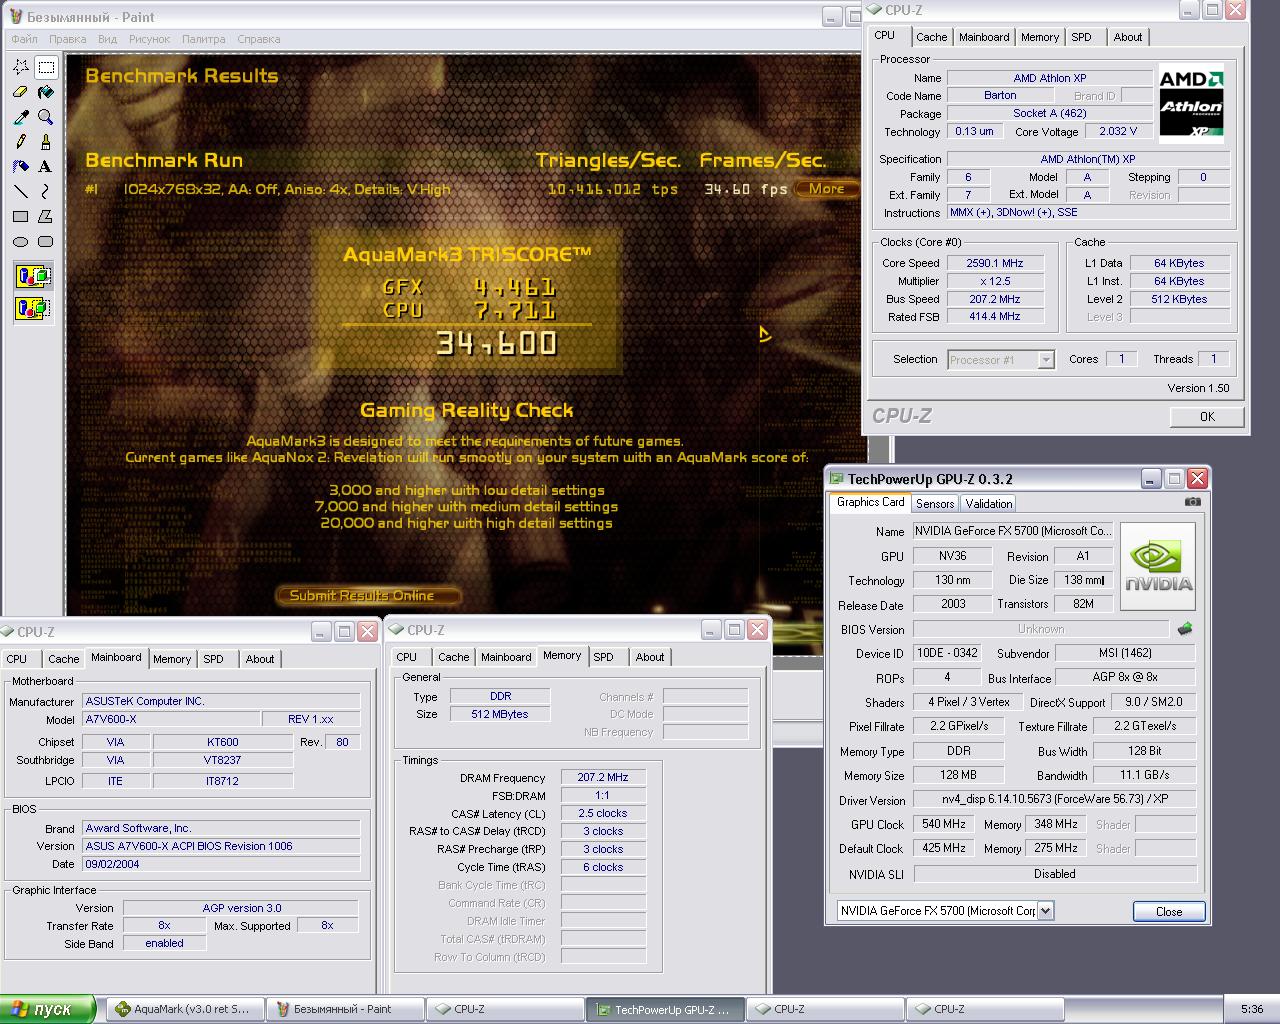This screenshot has width=1280, height=1024.
Task: Click the Core Voltage value 2.032 V
Action: [1118, 131]
